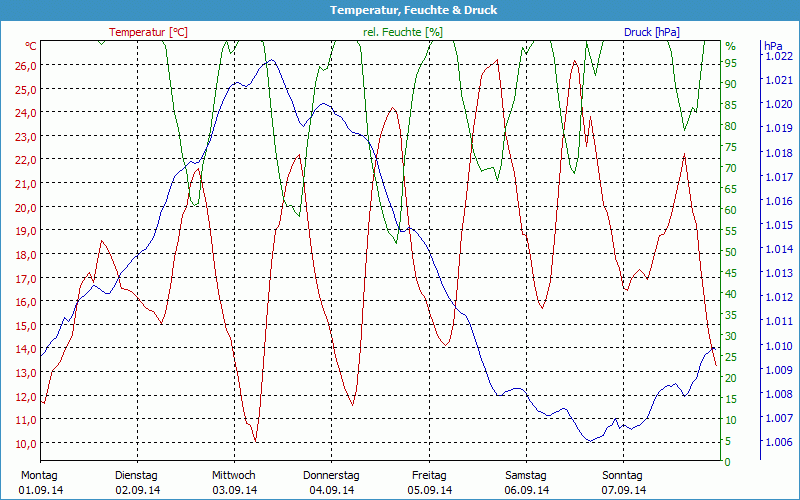Click the 'Donnerstag' day label

(x=331, y=476)
